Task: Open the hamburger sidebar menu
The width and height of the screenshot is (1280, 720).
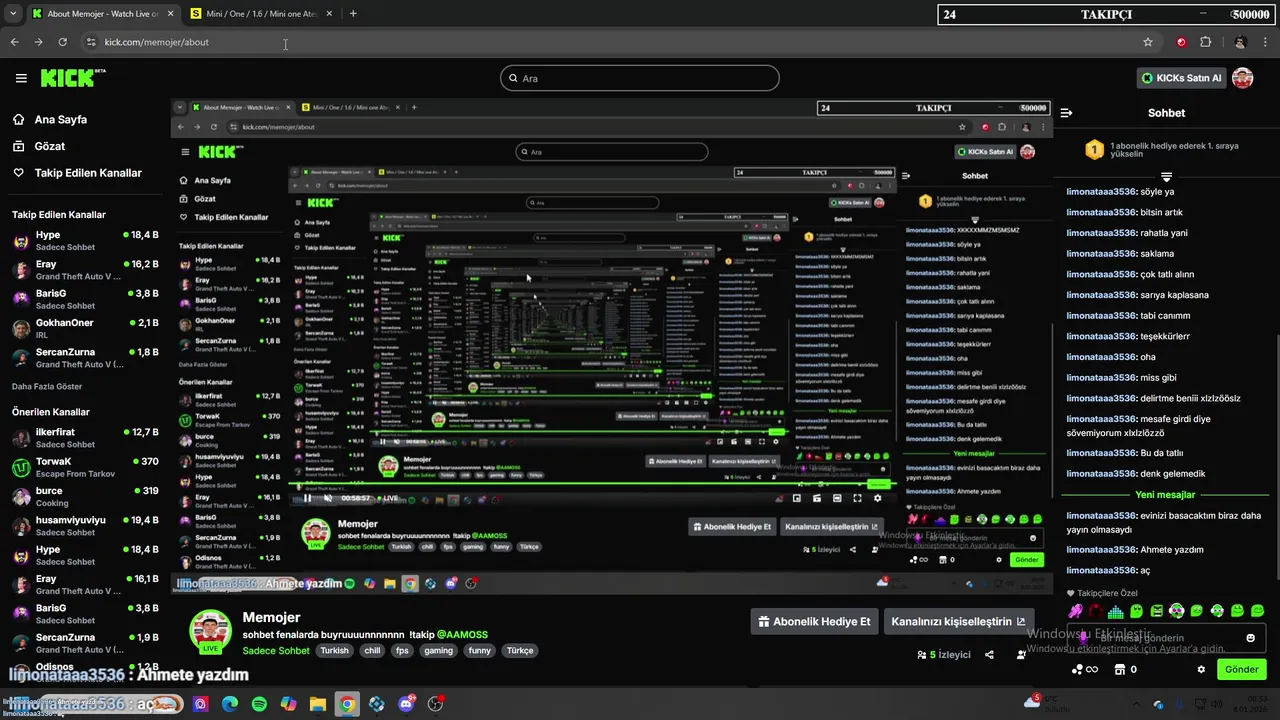Action: (x=21, y=78)
